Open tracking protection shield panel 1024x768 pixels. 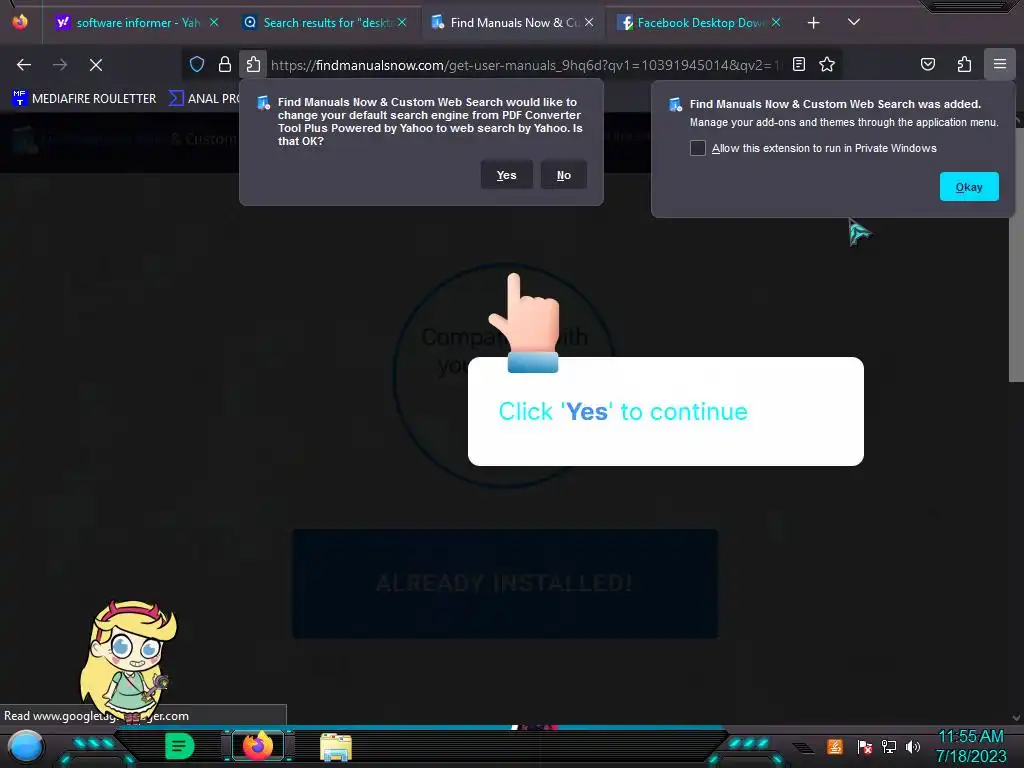click(x=197, y=65)
